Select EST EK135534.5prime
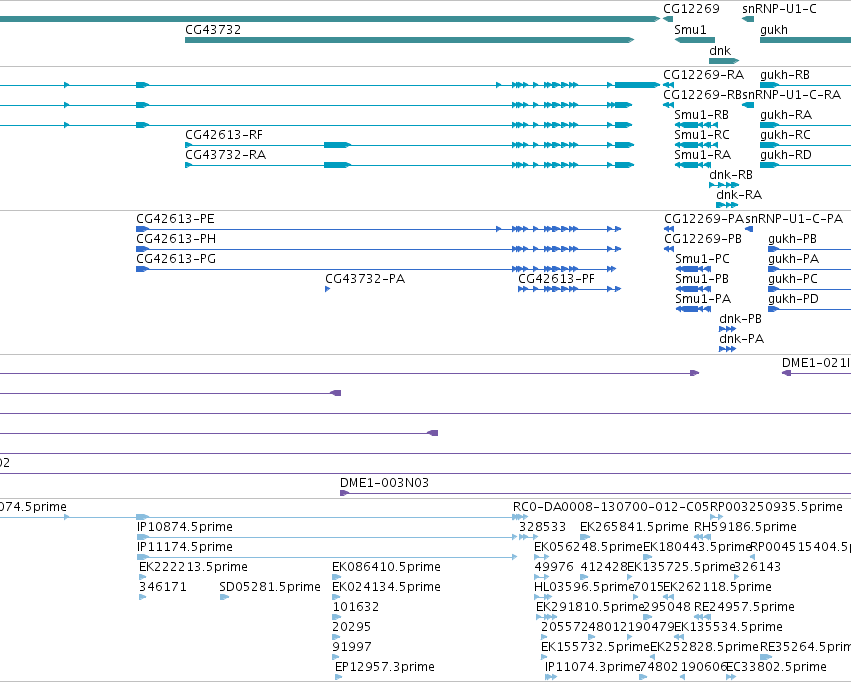 [728, 628]
